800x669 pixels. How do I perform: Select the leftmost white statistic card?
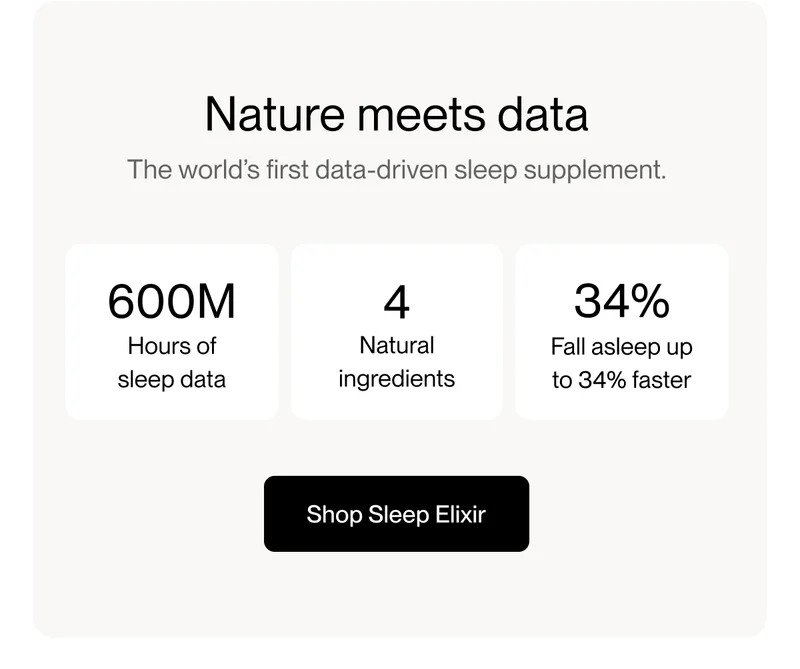click(x=171, y=330)
